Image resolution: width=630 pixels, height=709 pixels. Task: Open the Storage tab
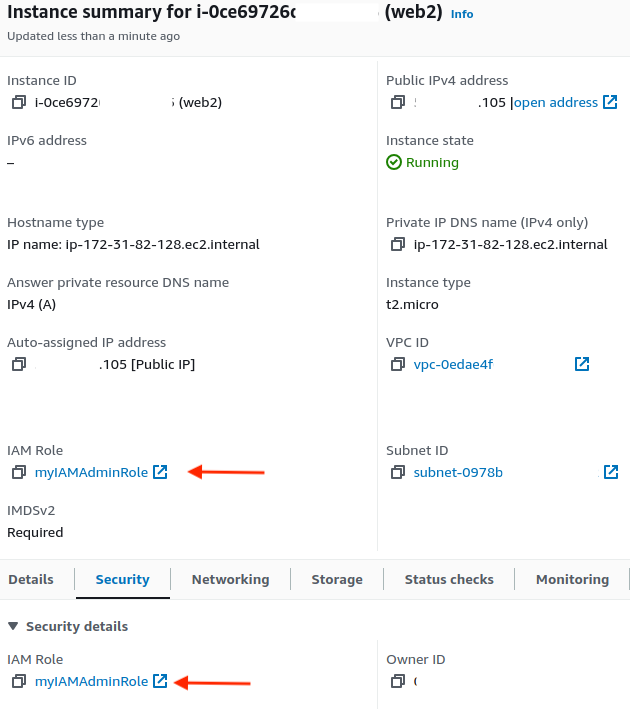pos(337,579)
